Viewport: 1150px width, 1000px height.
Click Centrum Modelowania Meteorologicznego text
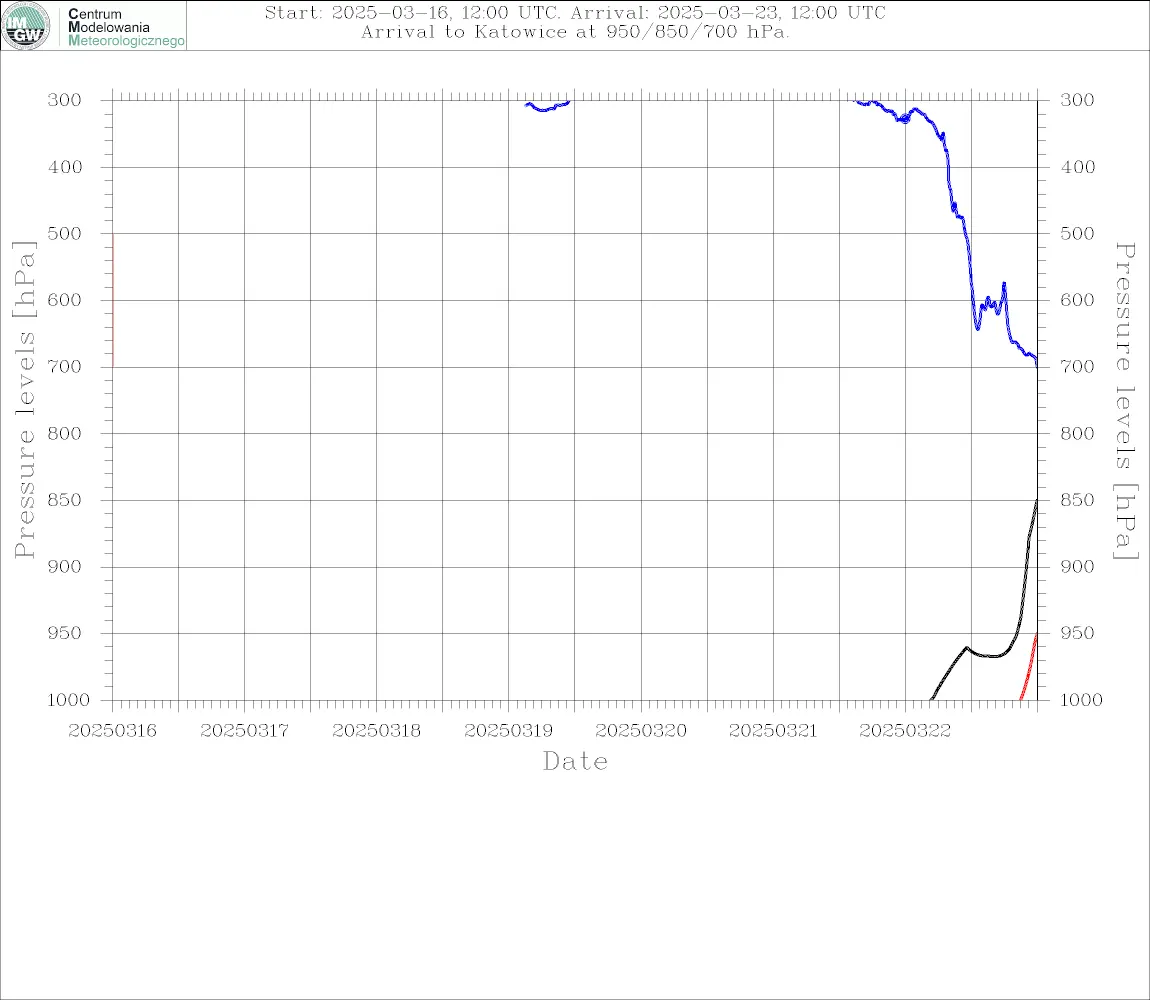click(x=126, y=27)
